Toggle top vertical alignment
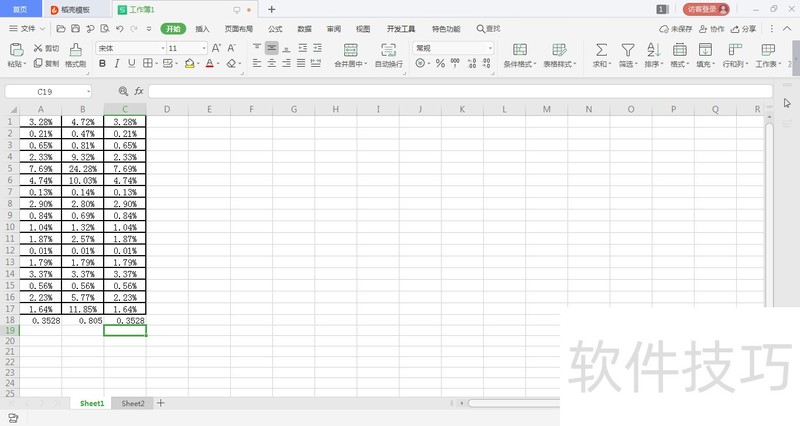The height and width of the screenshot is (426, 800). tap(257, 48)
